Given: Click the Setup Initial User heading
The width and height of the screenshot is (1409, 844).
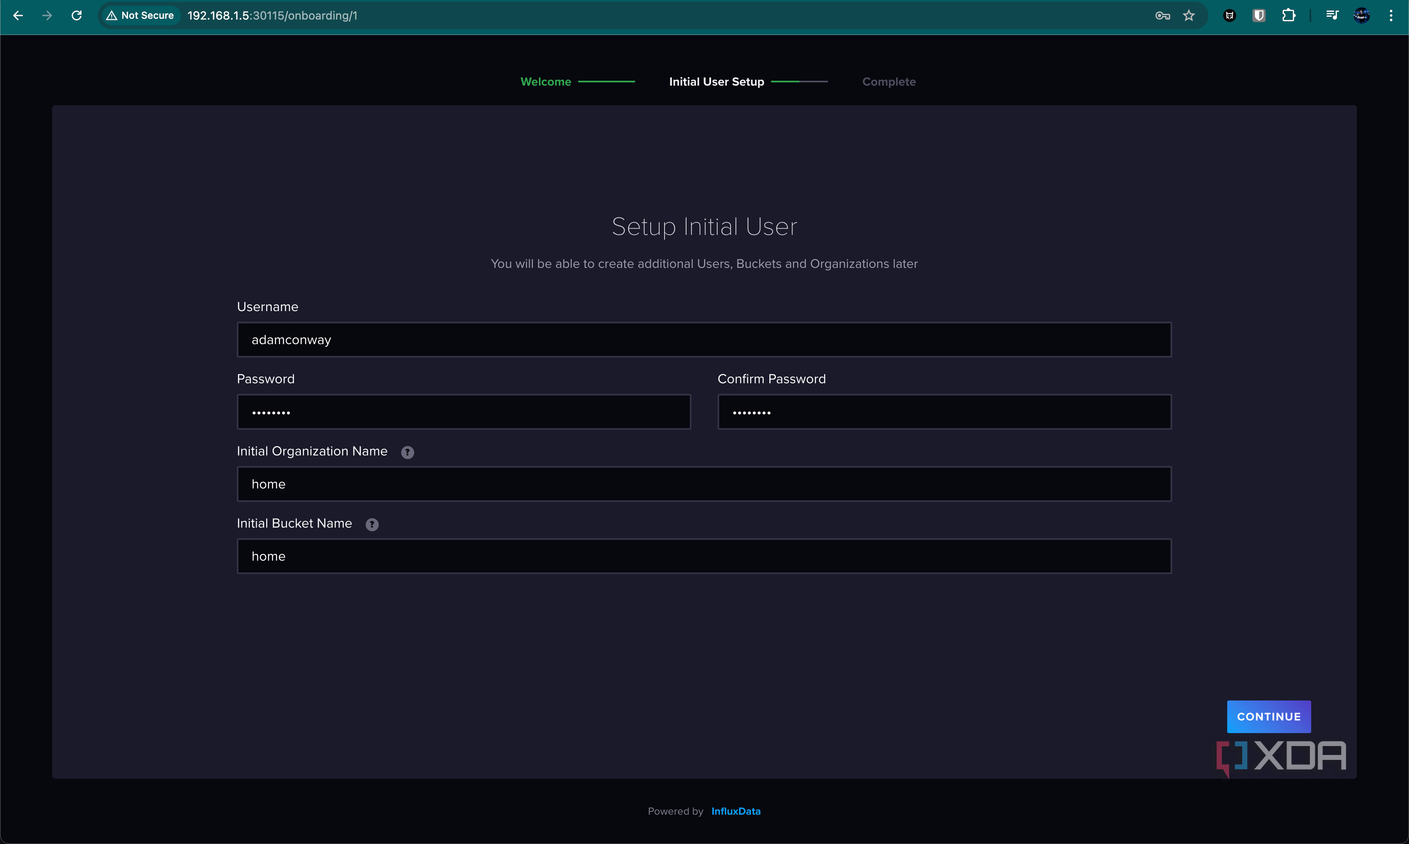Looking at the screenshot, I should pyautogui.click(x=704, y=227).
